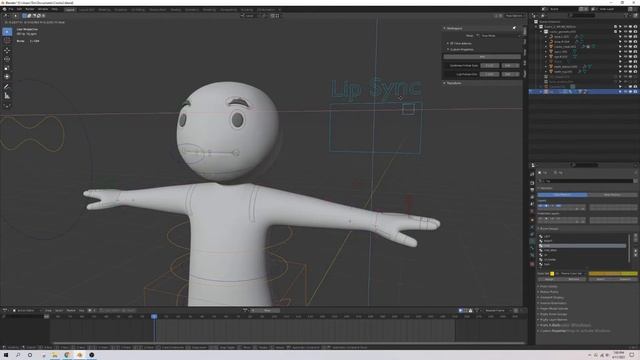Click the Remove bone group button

tap(574, 279)
